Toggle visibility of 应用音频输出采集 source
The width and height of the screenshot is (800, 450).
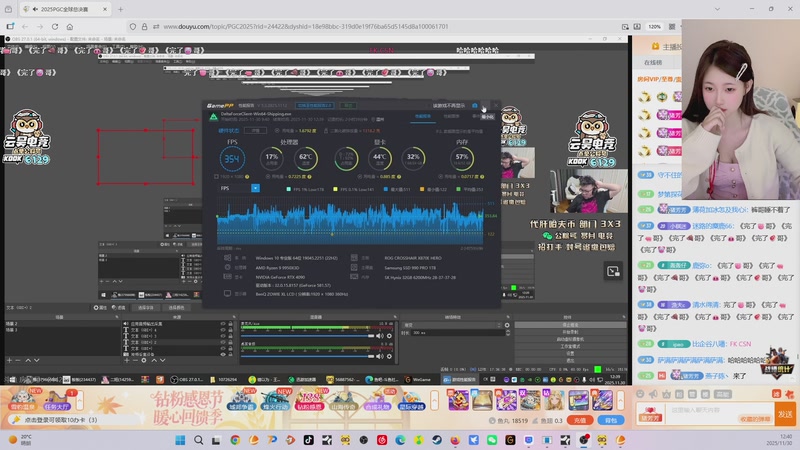click(222, 324)
